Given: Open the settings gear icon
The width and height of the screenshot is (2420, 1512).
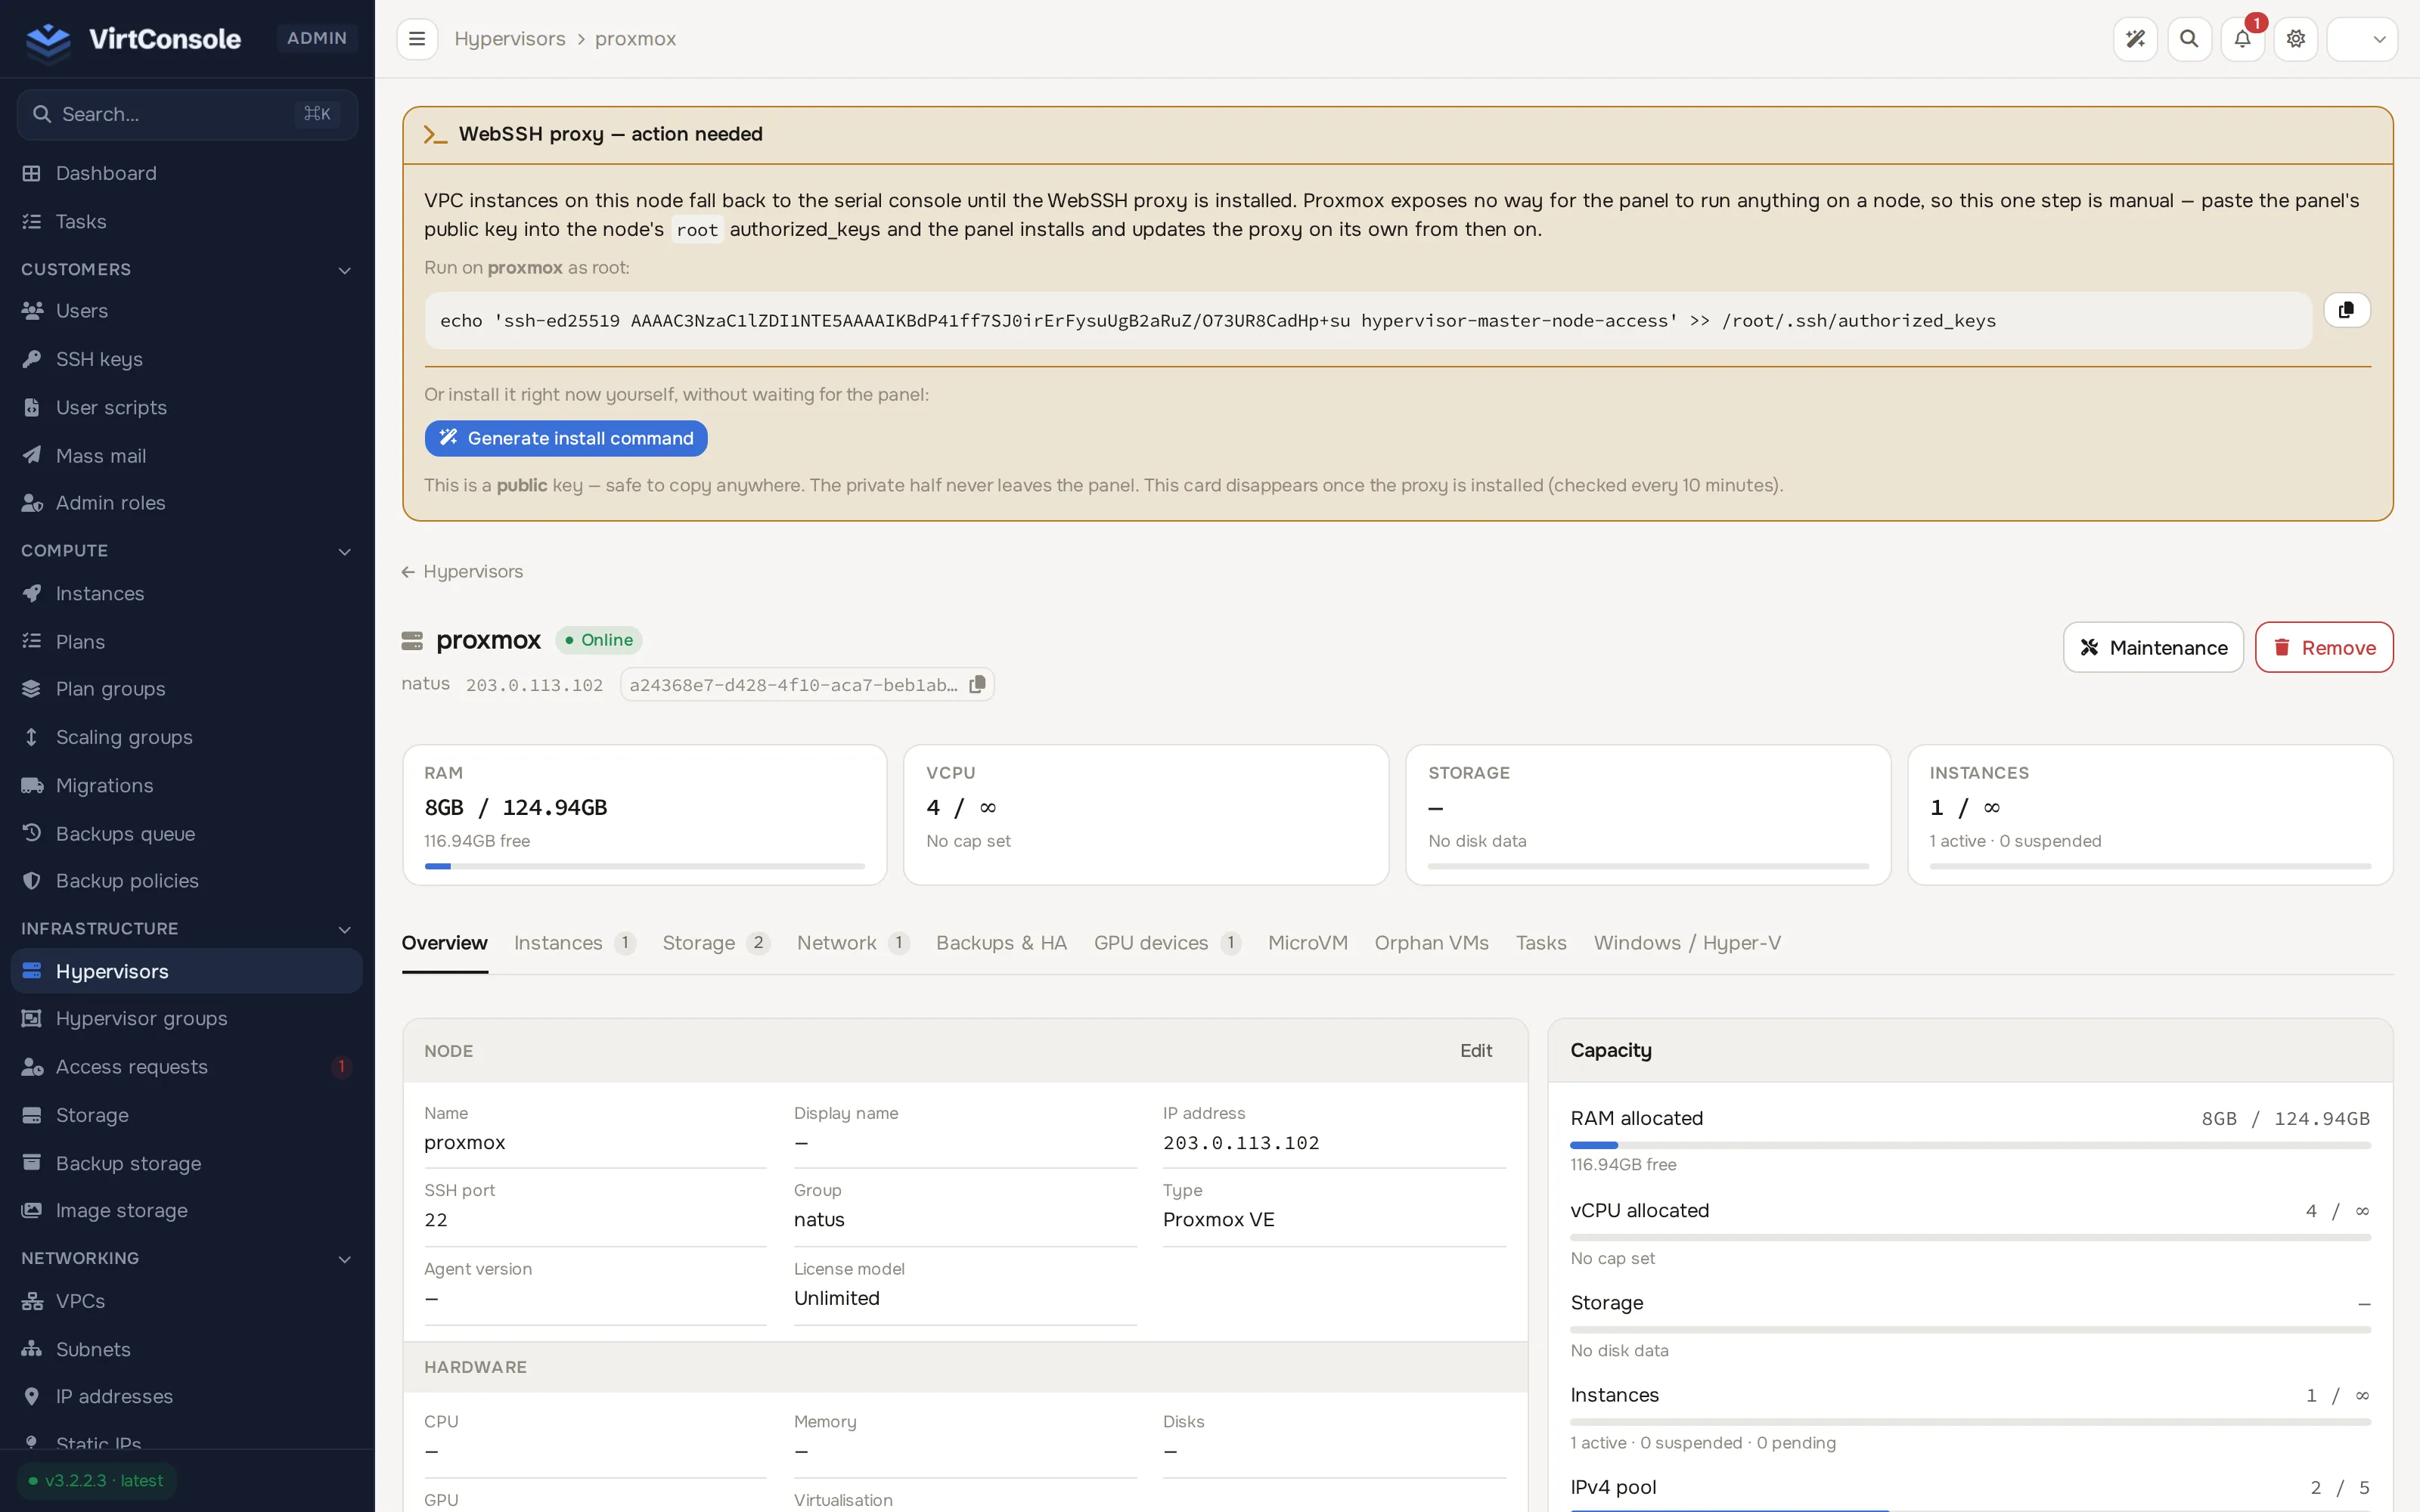Looking at the screenshot, I should [2296, 39].
